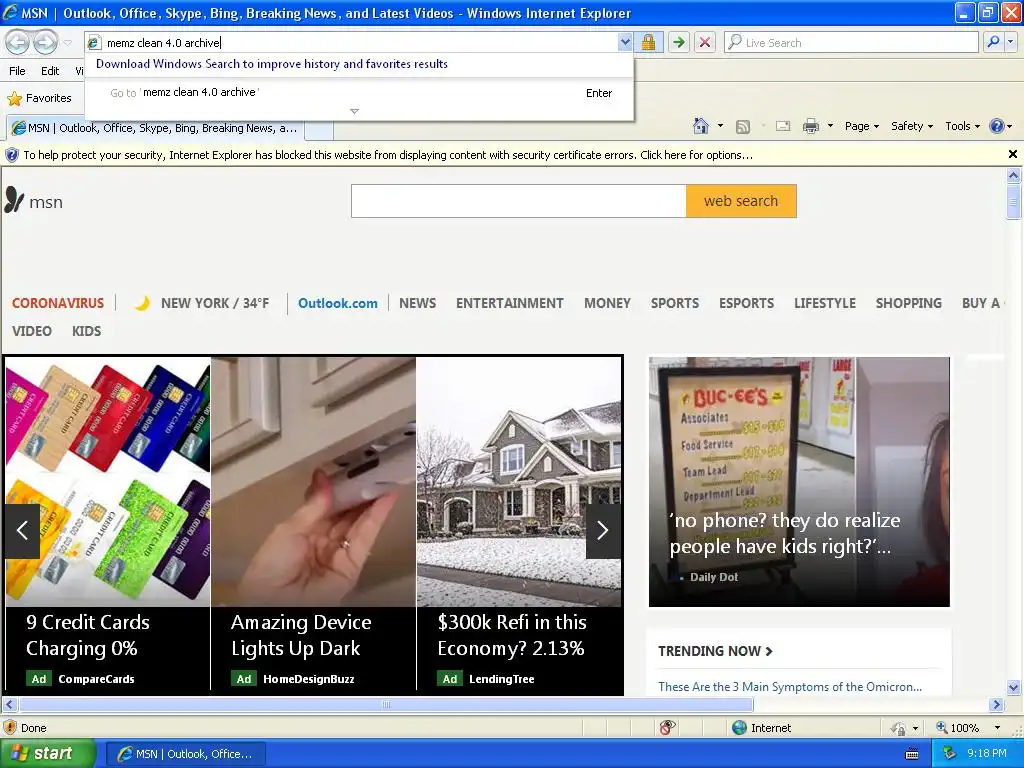
Task: Open the File menu
Action: click(x=18, y=71)
